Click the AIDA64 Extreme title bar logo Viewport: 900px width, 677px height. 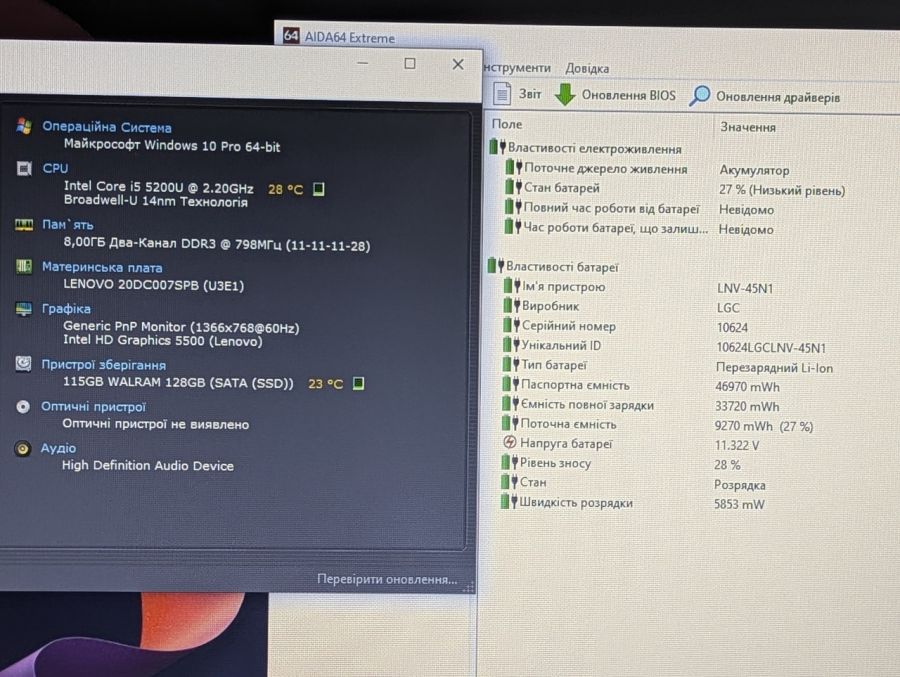point(291,36)
